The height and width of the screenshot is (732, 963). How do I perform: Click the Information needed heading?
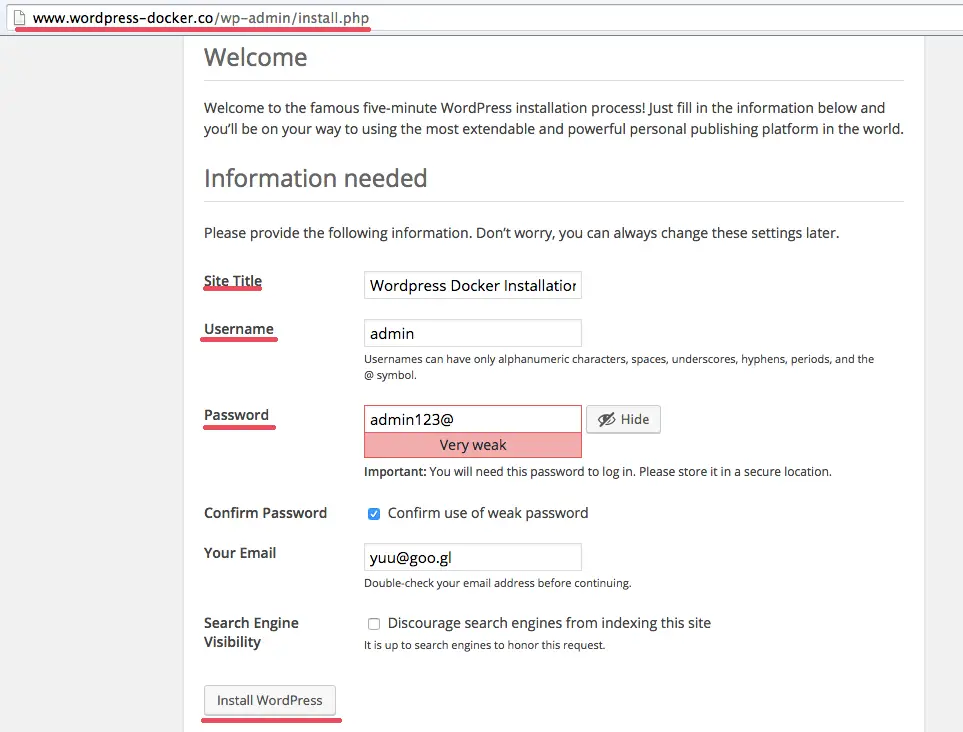(x=316, y=178)
